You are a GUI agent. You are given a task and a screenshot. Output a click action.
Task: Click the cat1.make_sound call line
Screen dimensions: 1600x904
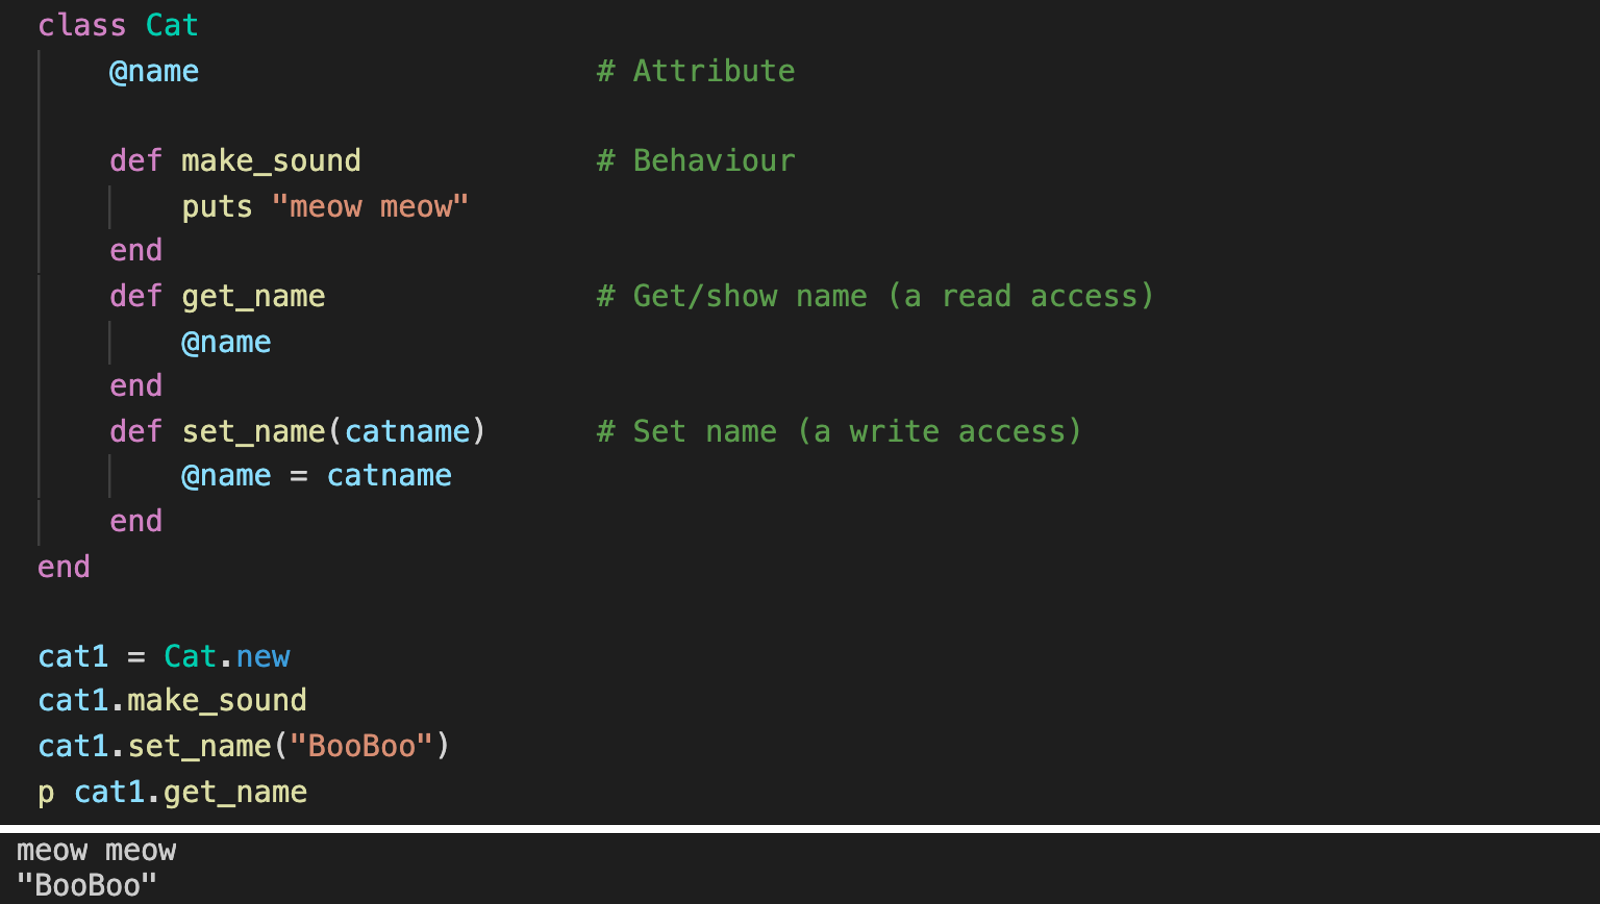pos(172,701)
